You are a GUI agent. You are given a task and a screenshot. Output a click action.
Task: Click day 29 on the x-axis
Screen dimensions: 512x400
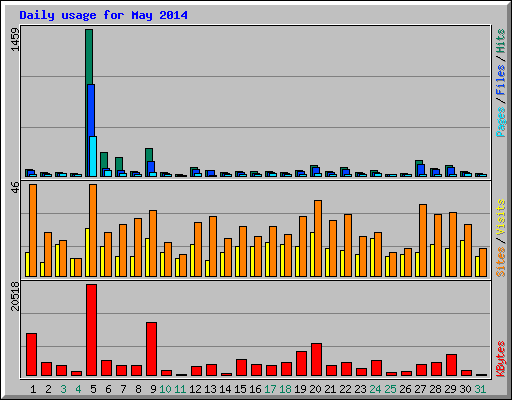click(x=450, y=389)
